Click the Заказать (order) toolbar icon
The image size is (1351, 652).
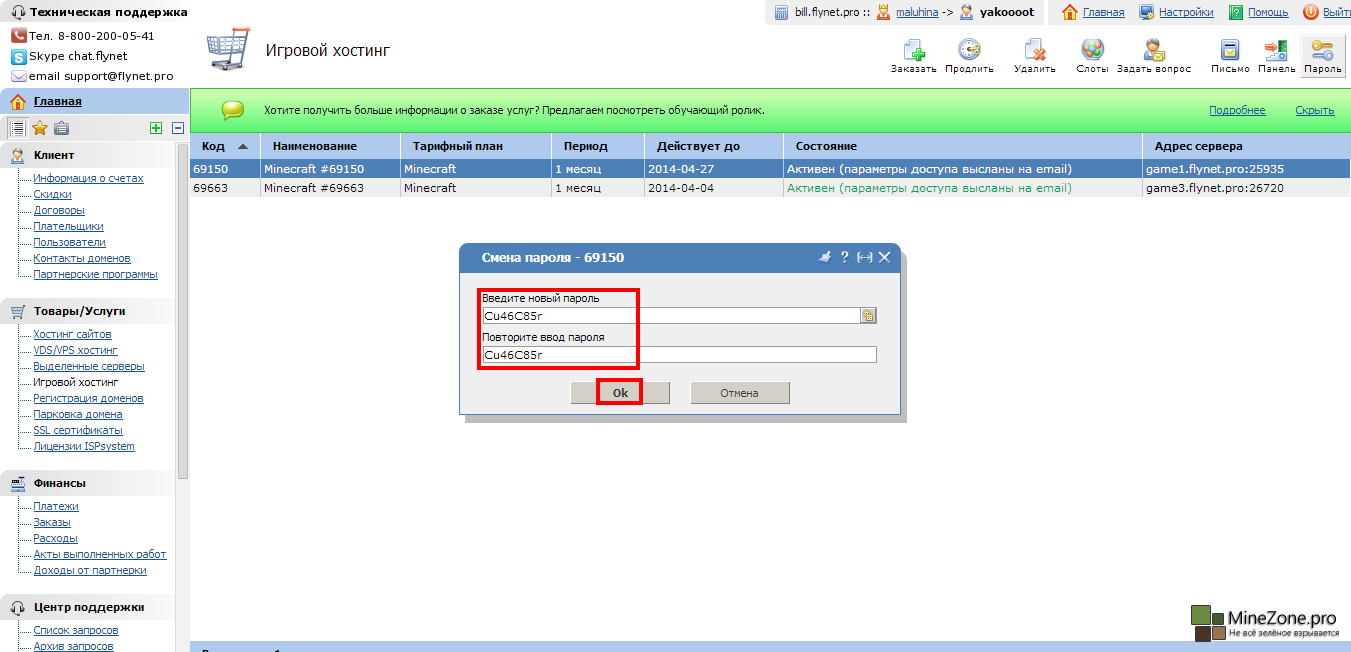pyautogui.click(x=913, y=50)
